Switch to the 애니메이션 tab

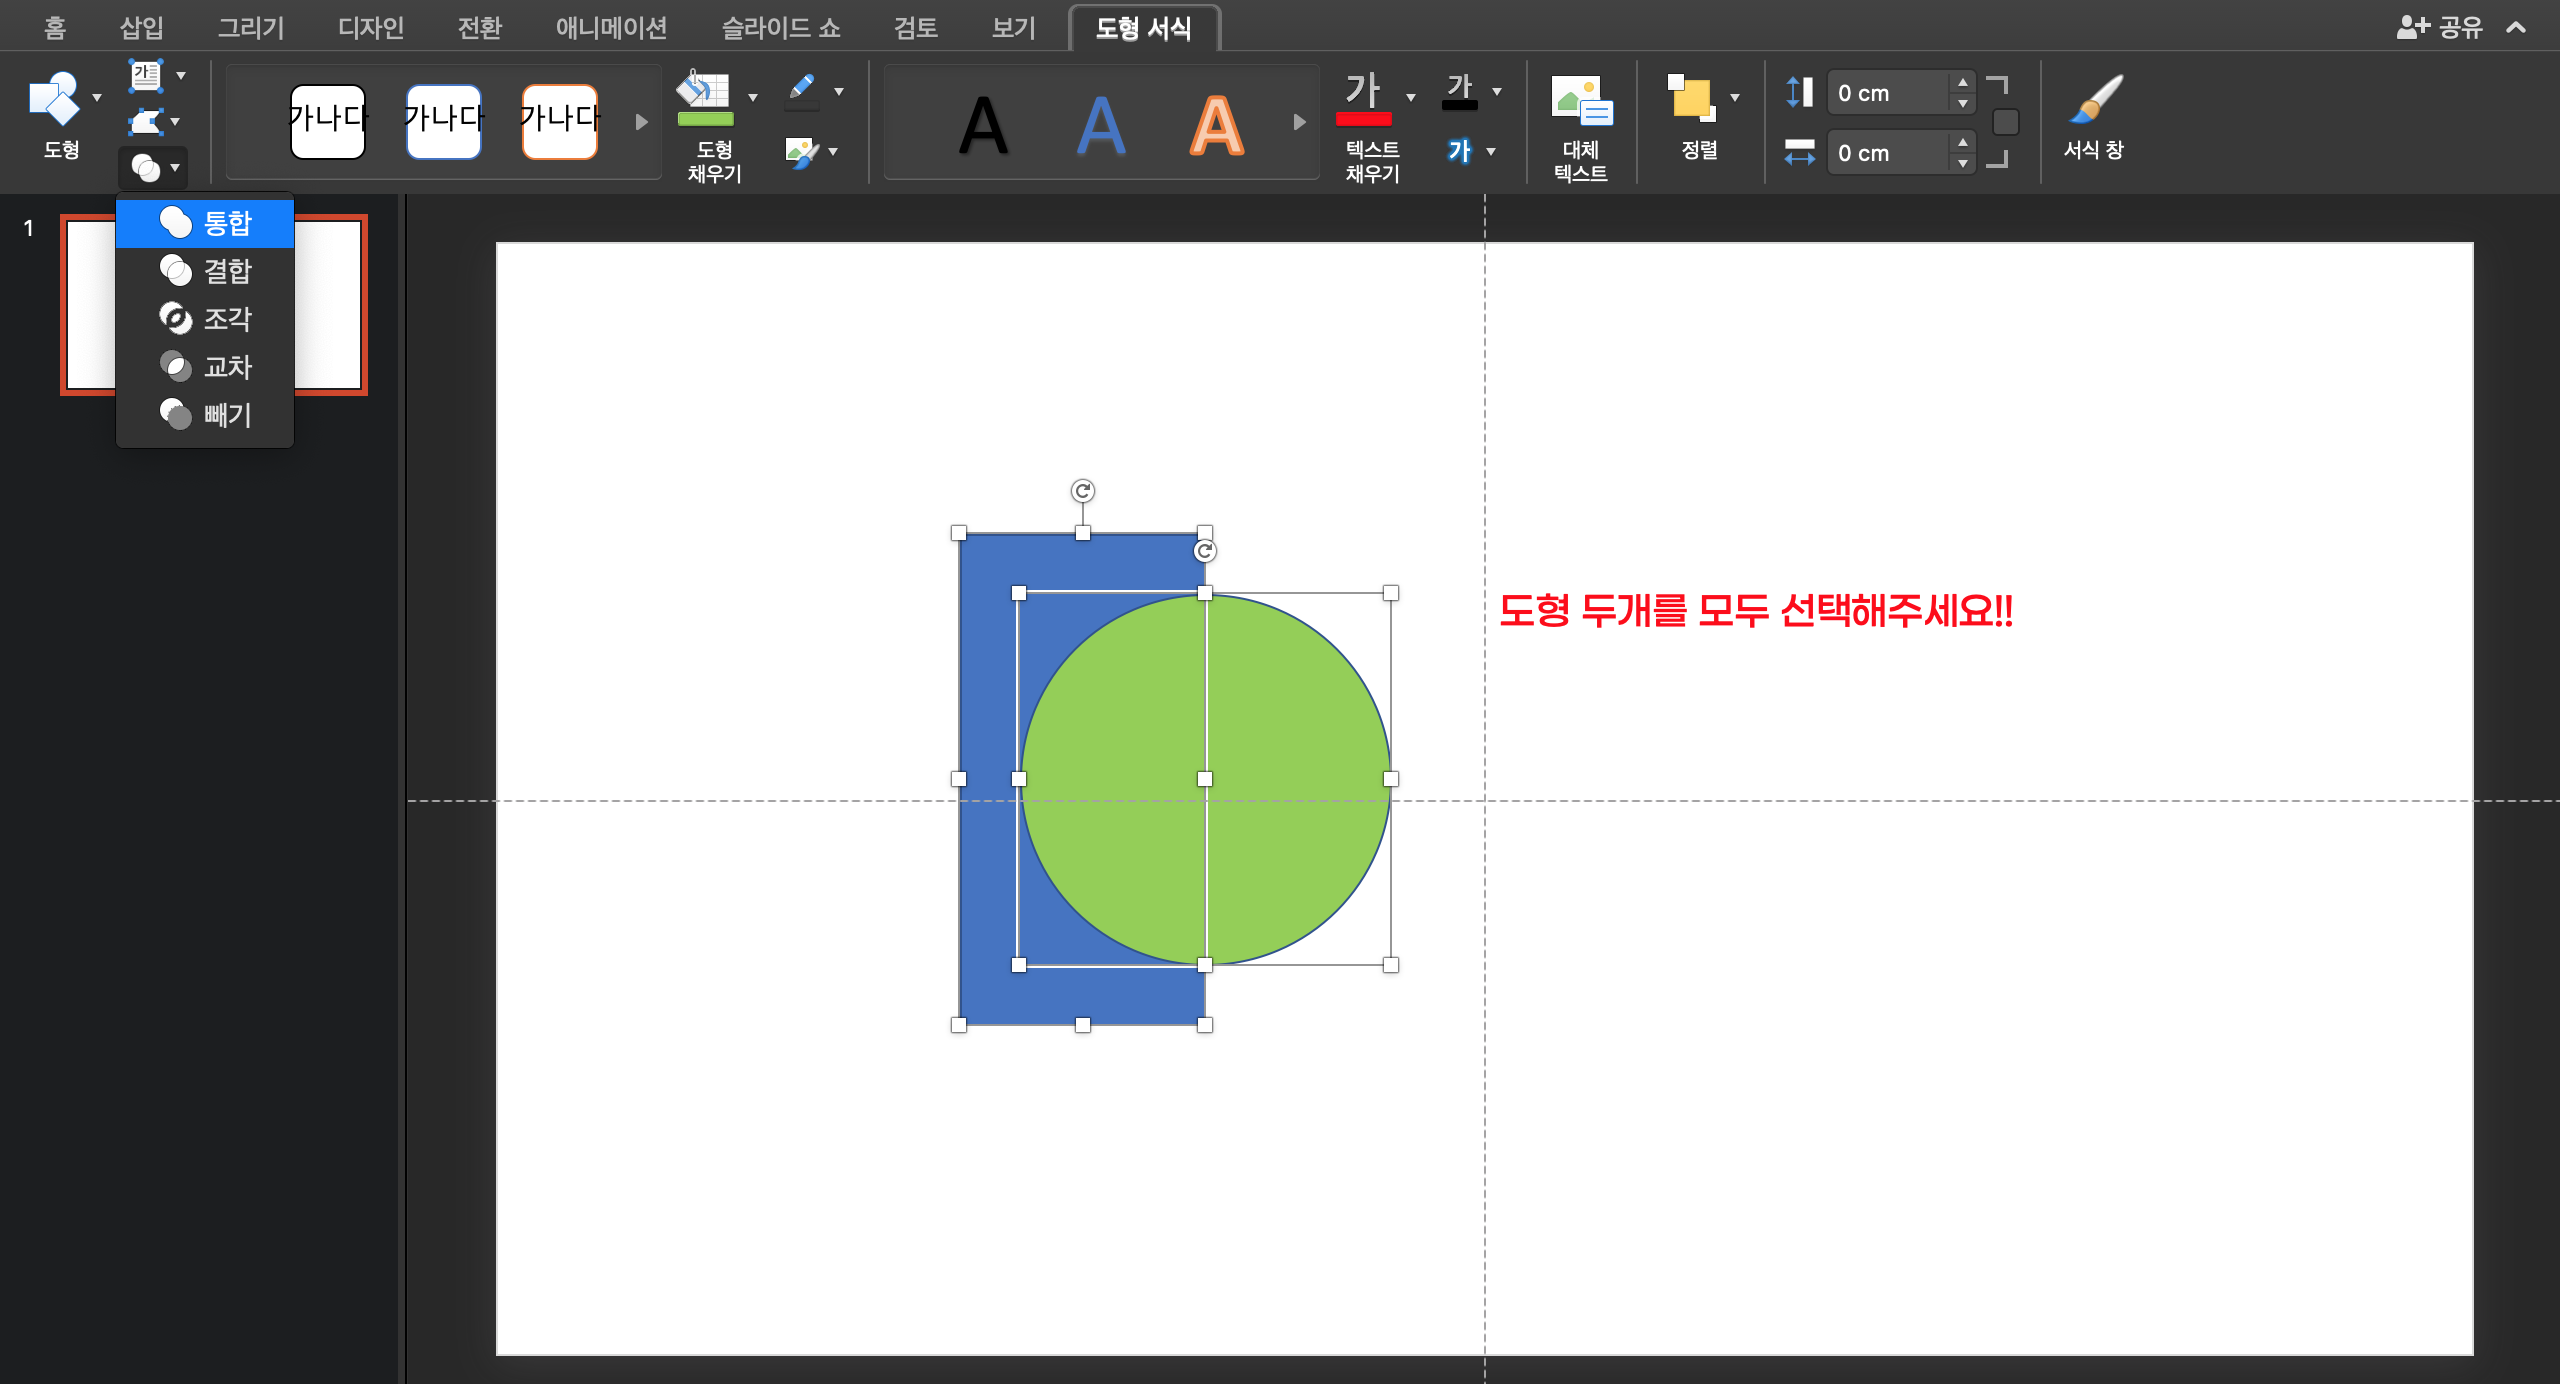pyautogui.click(x=611, y=28)
